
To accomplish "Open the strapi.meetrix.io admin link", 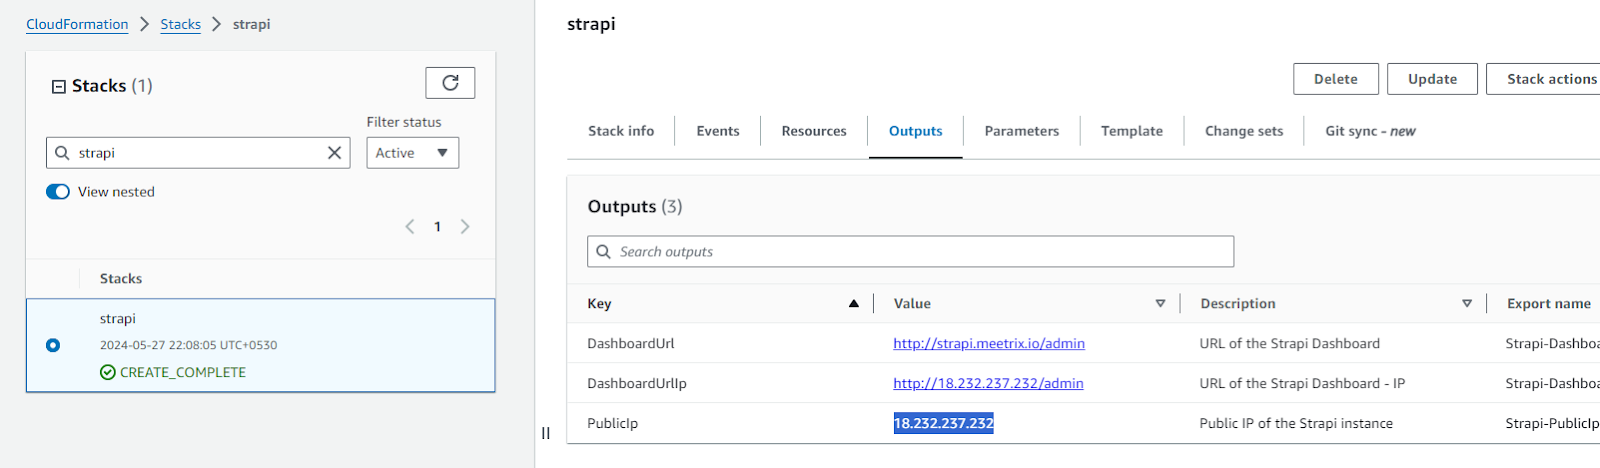I will 988,343.
